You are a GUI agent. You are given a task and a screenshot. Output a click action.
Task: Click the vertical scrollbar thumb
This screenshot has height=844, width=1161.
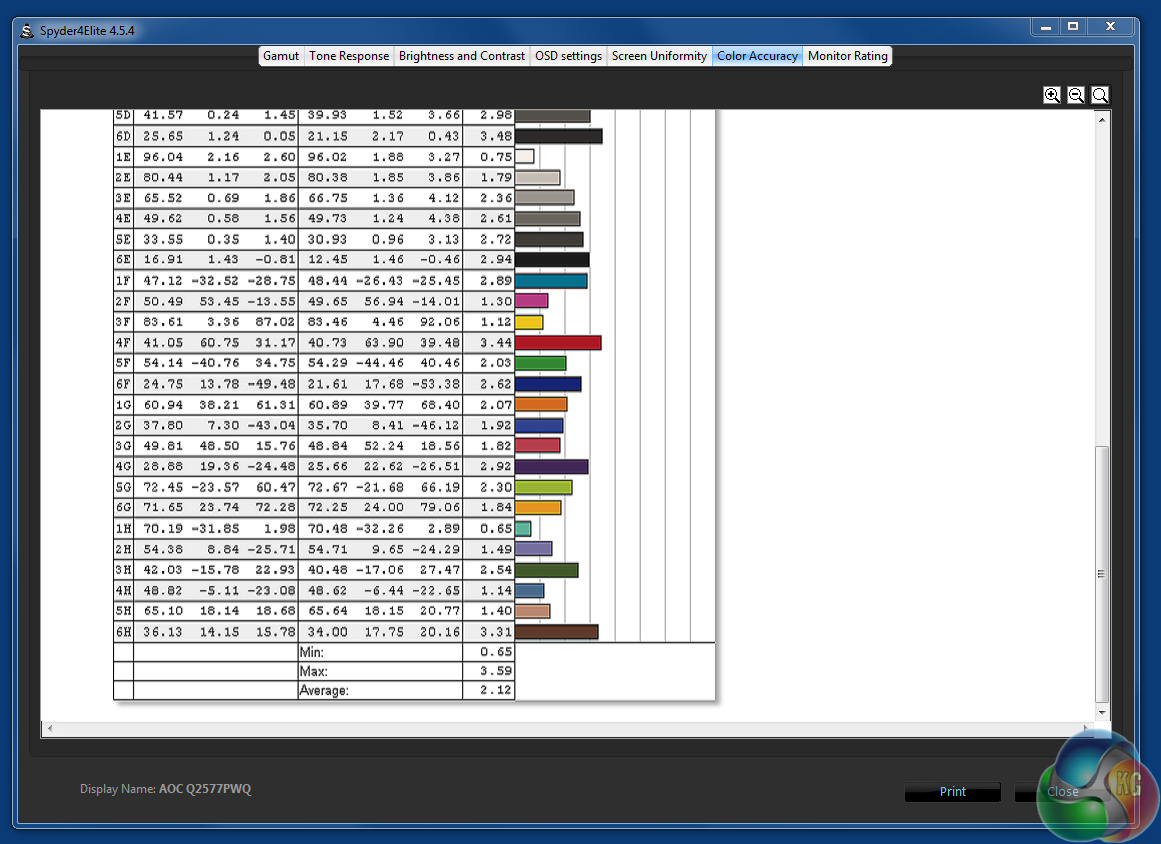click(1102, 574)
